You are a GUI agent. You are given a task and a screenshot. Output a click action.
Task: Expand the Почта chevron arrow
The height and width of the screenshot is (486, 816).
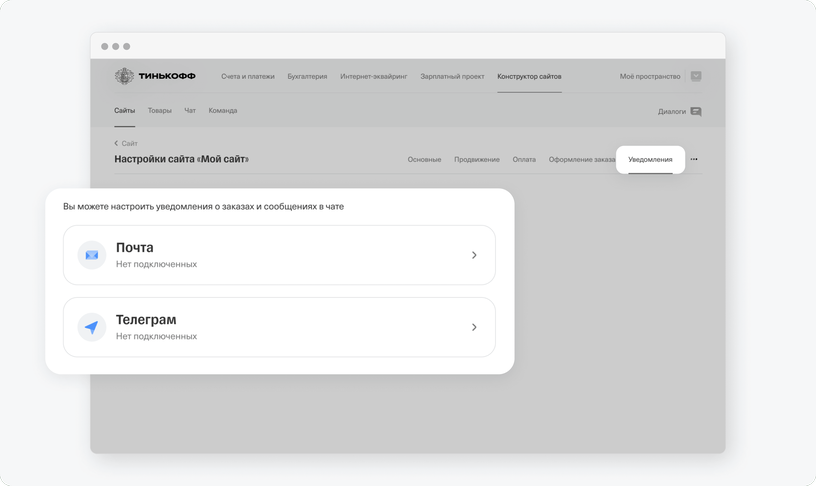point(474,255)
